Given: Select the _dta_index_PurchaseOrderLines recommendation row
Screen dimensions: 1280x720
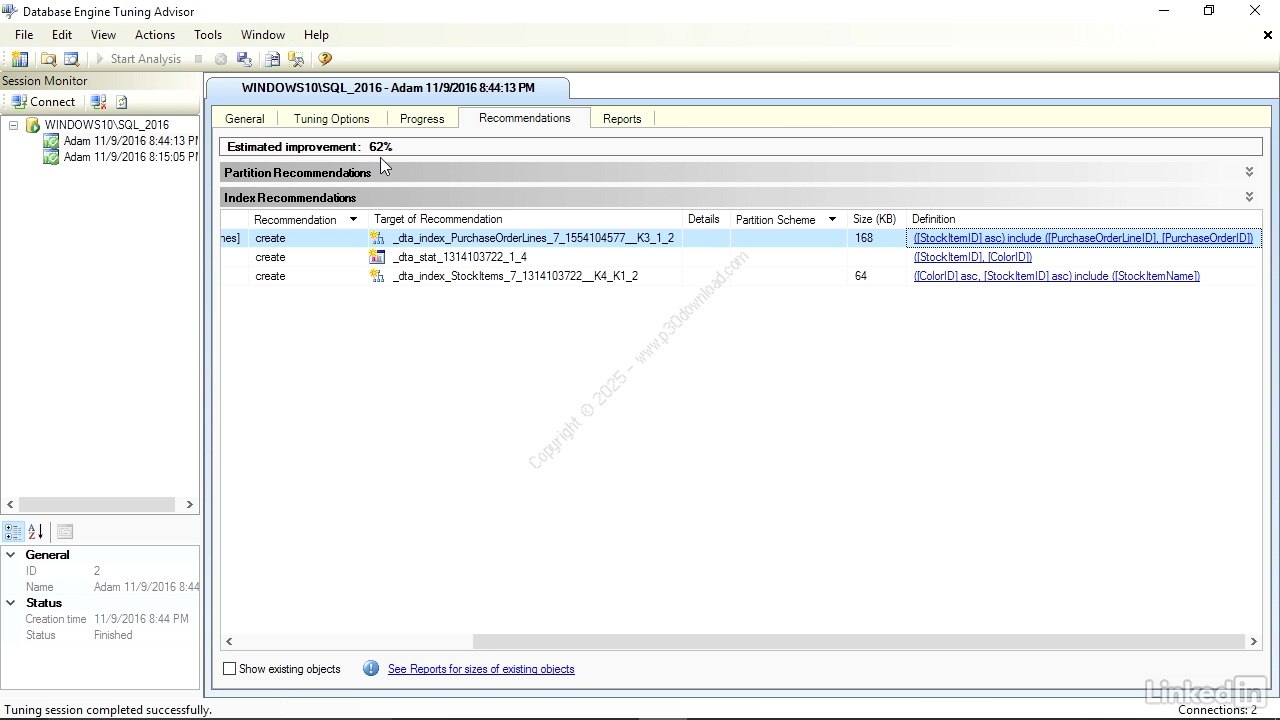Looking at the screenshot, I should click(740, 238).
